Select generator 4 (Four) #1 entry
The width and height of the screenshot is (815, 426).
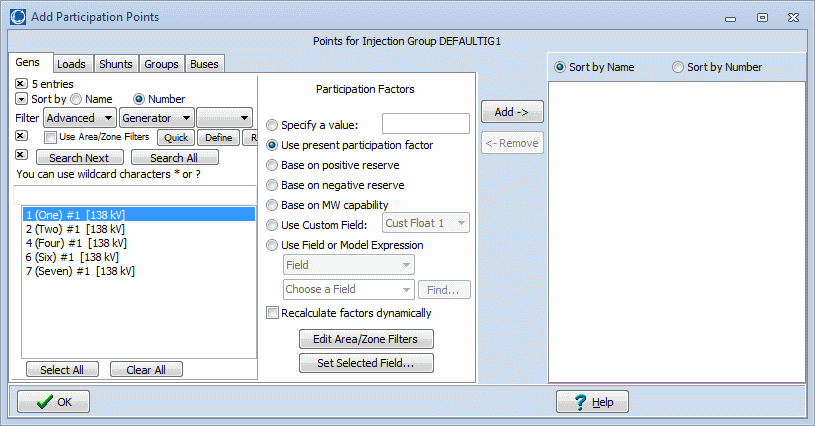coord(74,243)
